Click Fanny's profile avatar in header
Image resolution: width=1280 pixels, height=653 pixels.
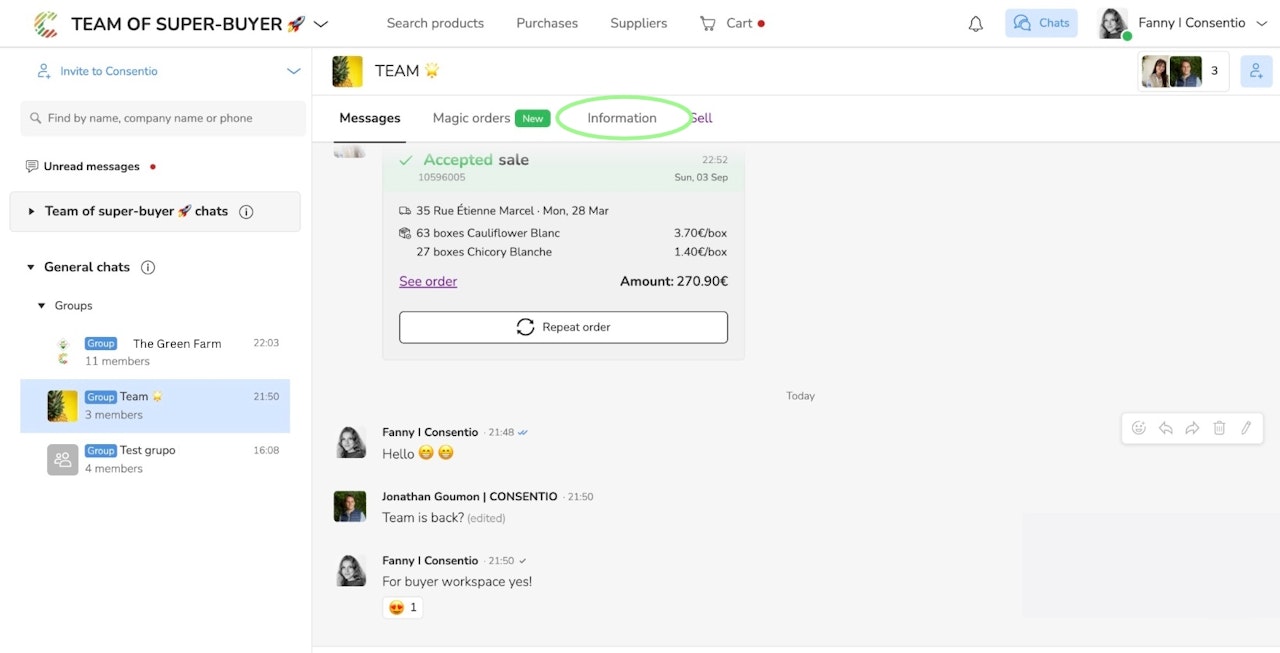coord(1113,23)
